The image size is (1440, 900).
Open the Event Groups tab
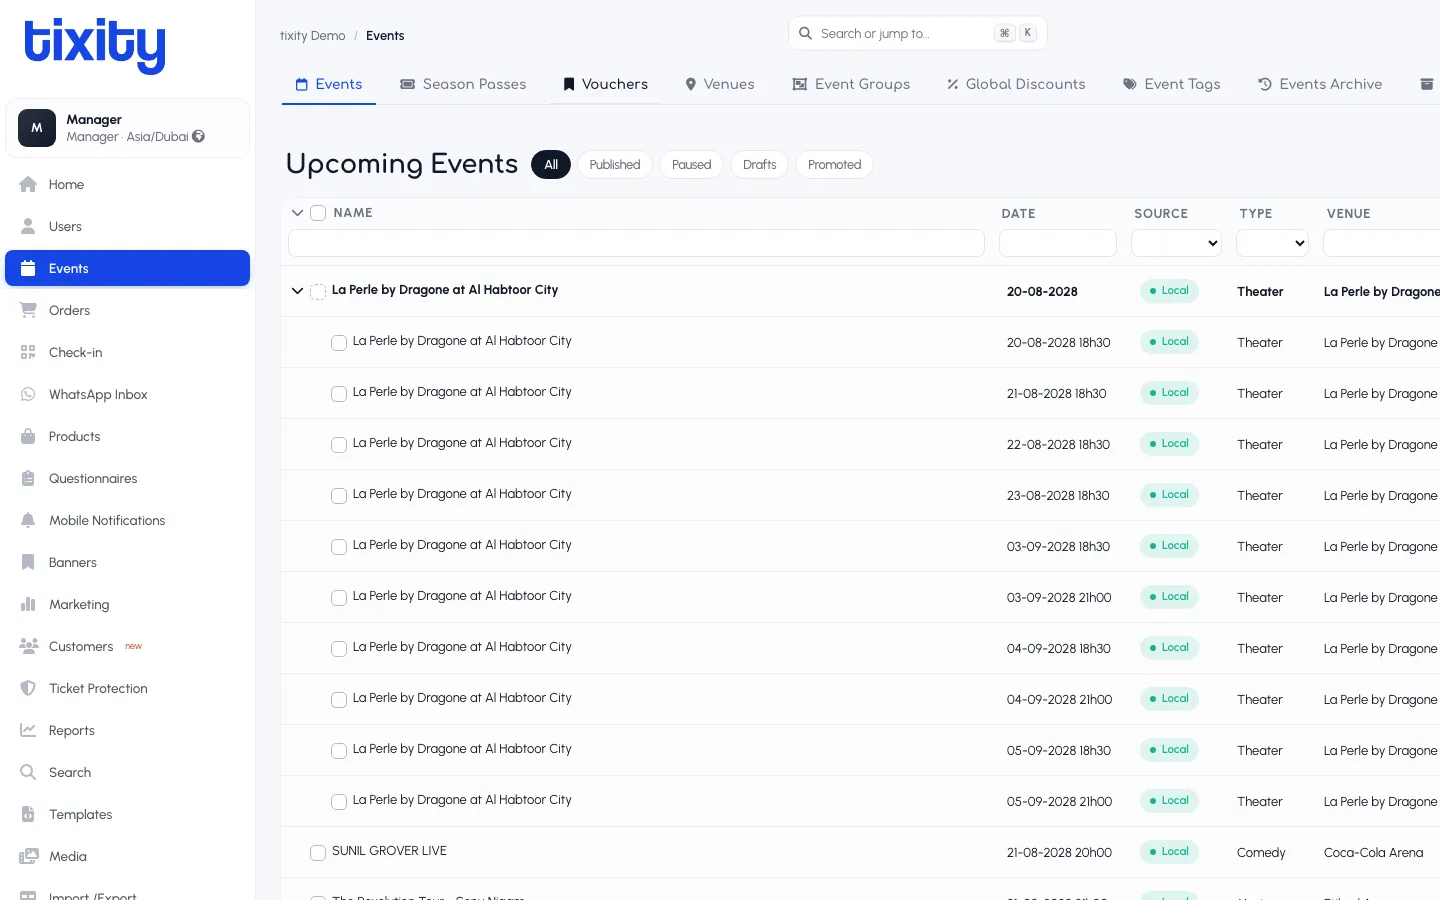[x=851, y=84]
